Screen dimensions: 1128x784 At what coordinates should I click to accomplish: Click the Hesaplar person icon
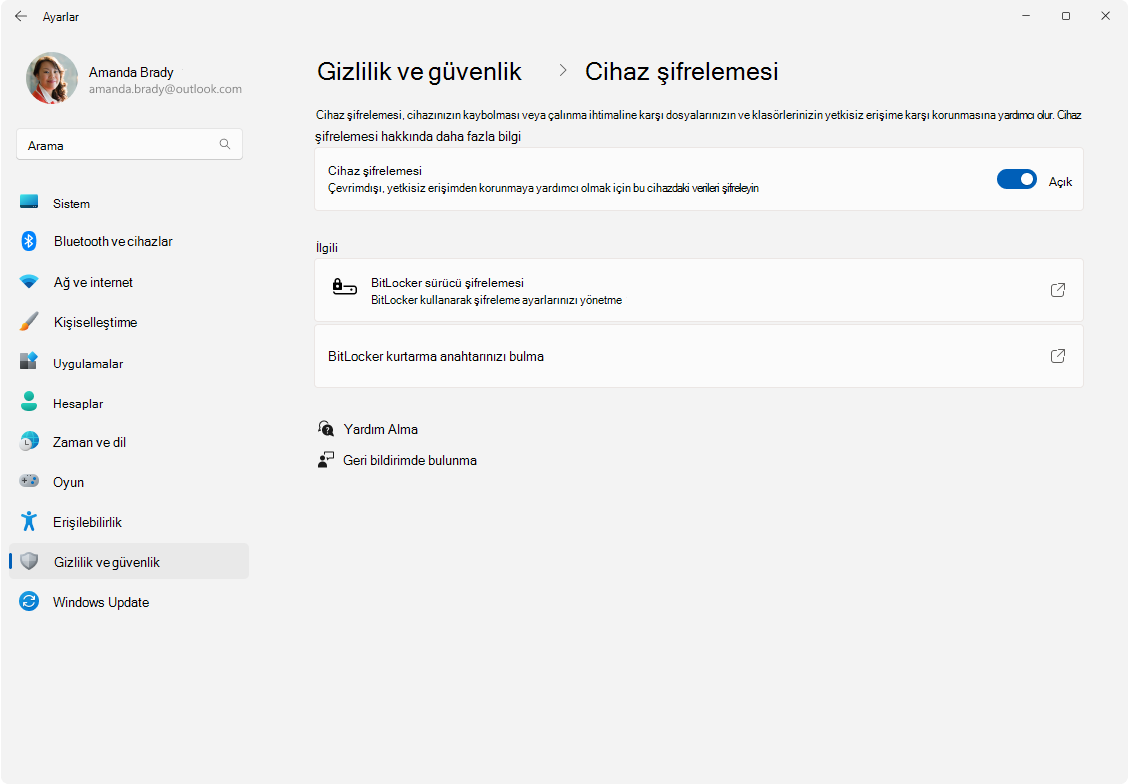click(29, 401)
